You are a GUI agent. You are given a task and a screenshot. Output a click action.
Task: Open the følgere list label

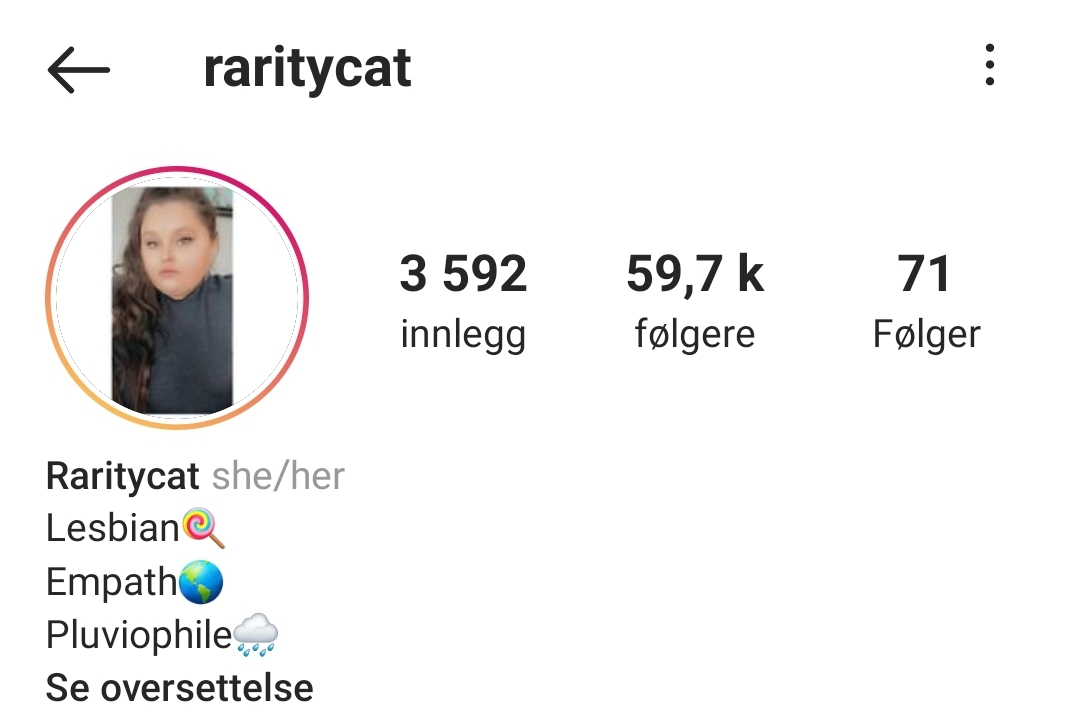click(x=695, y=335)
